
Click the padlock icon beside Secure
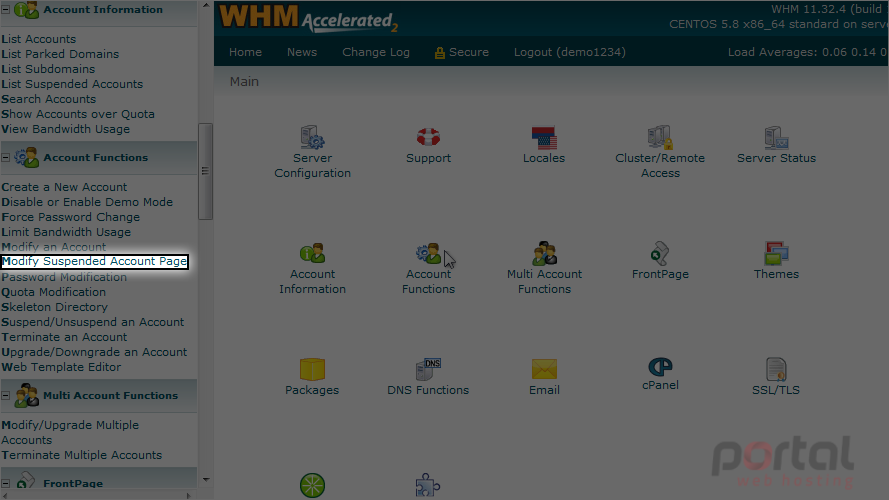pos(439,53)
